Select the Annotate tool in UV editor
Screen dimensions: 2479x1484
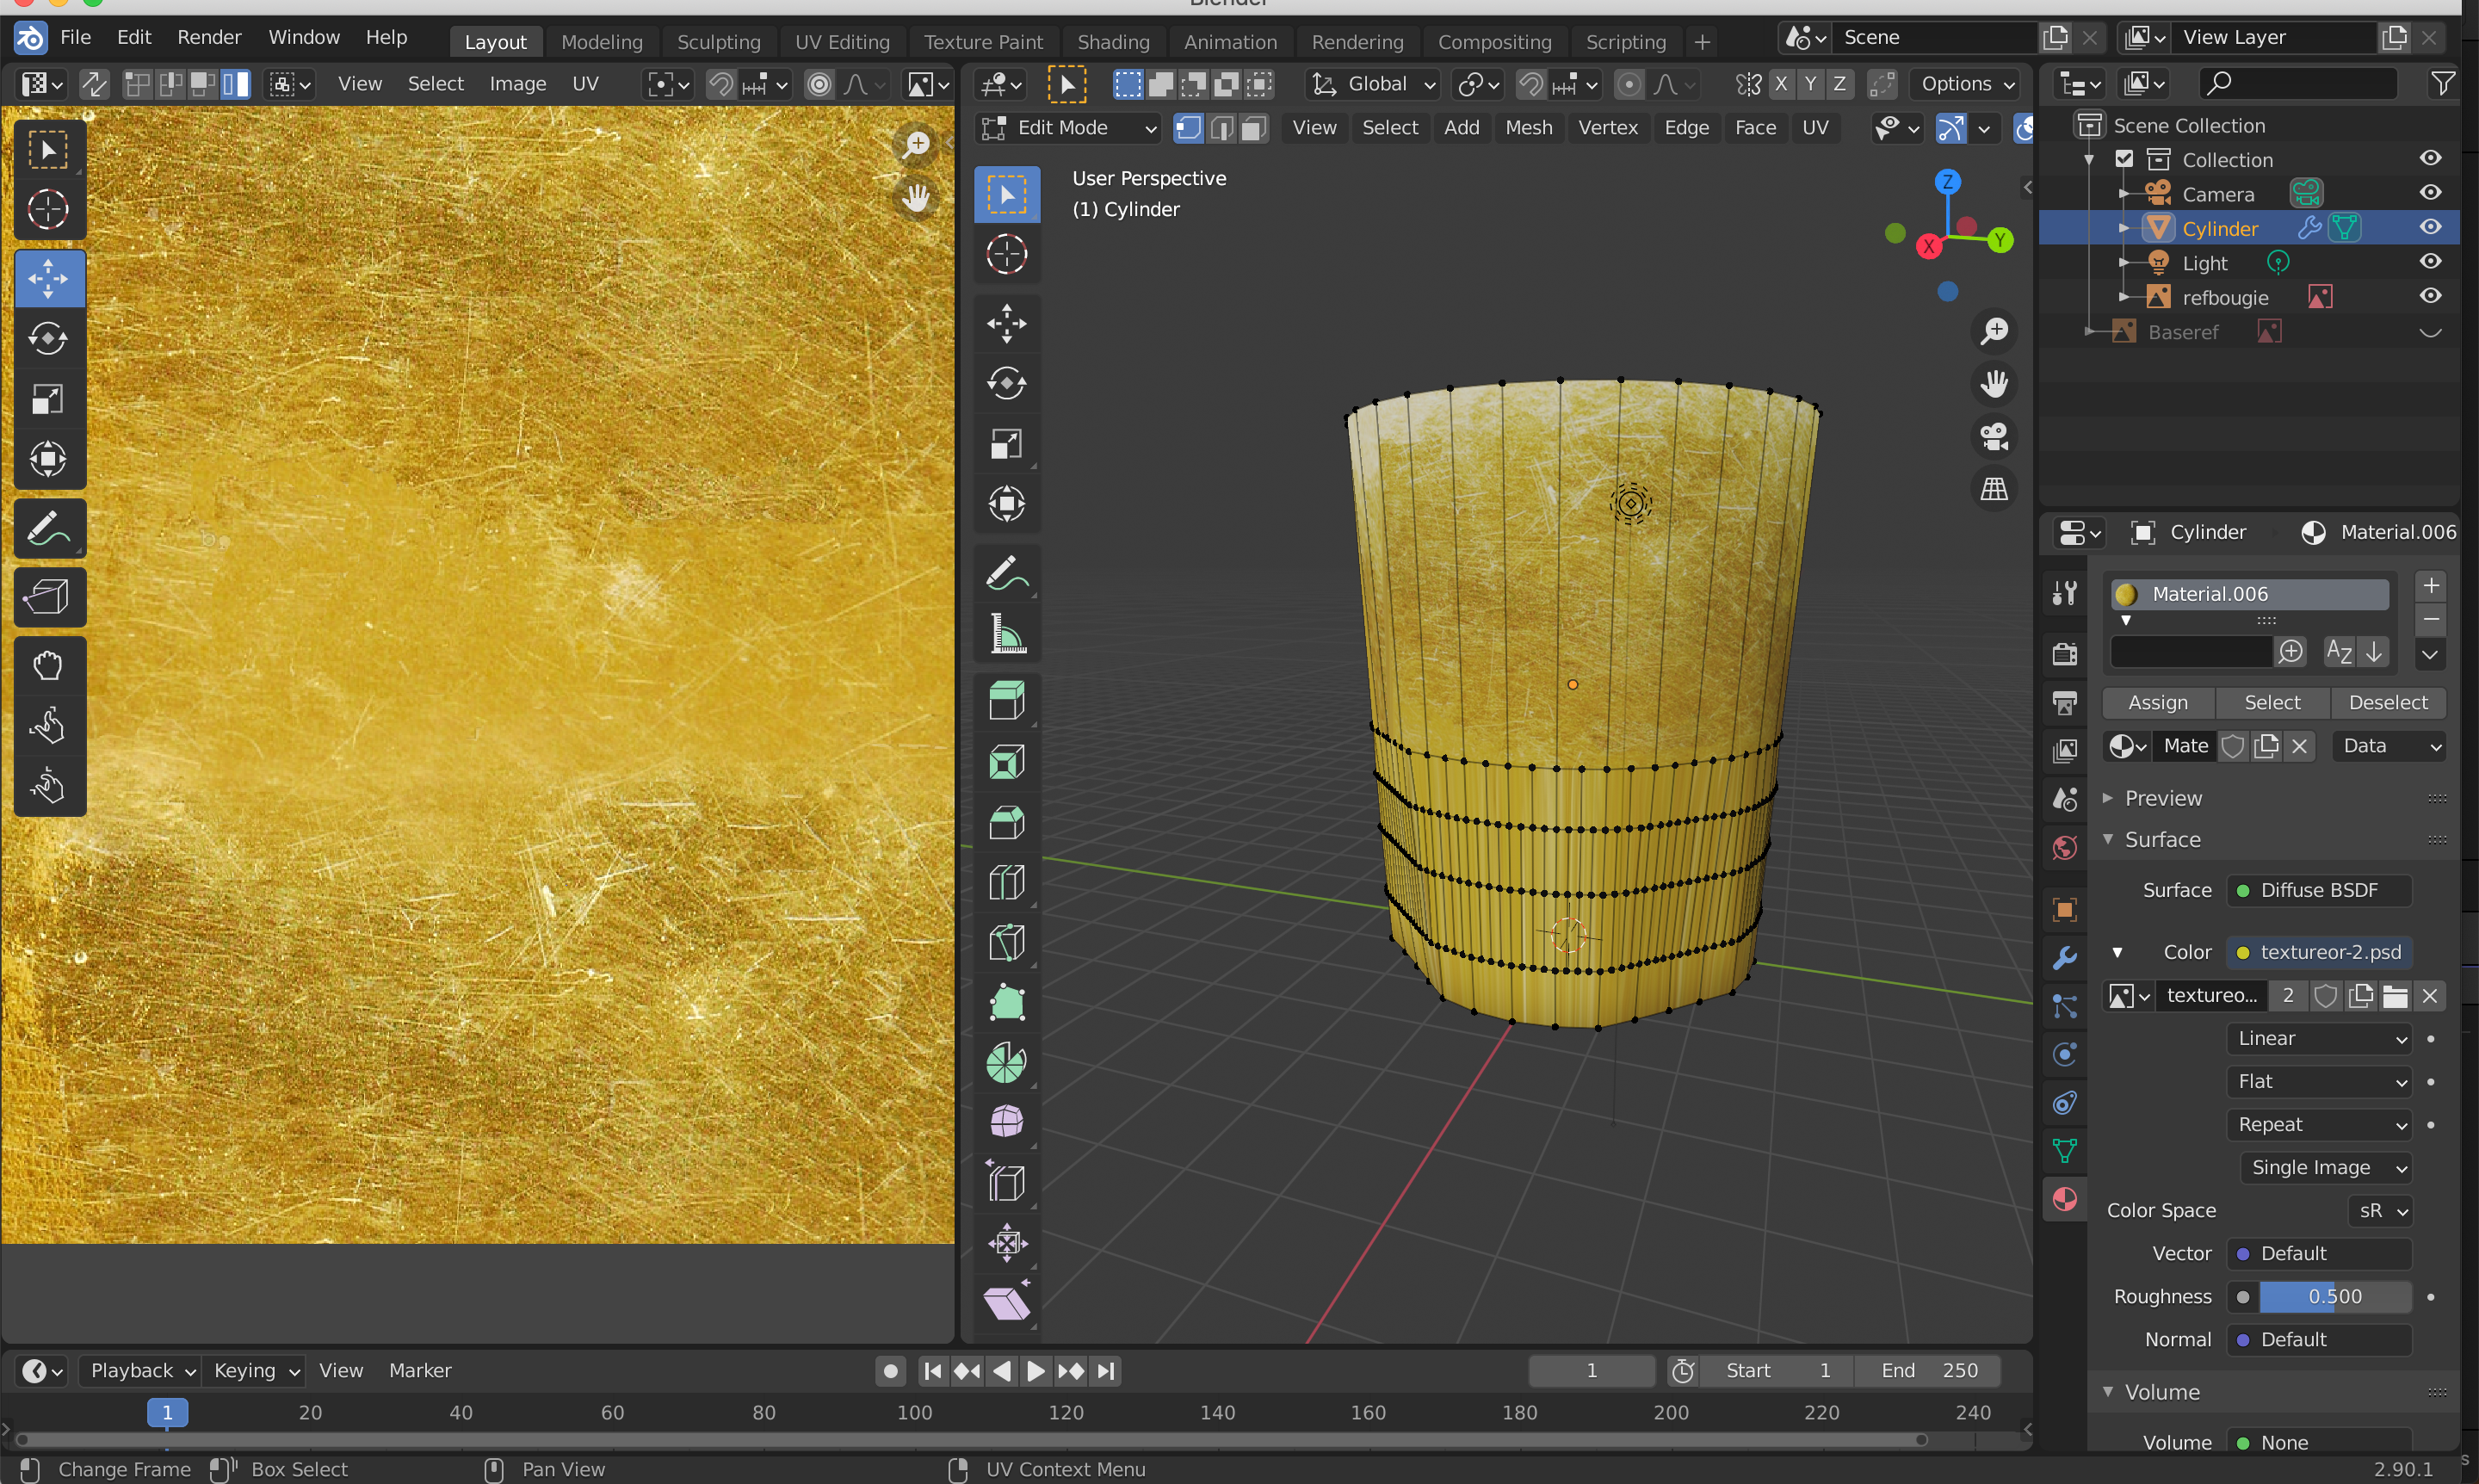click(48, 528)
